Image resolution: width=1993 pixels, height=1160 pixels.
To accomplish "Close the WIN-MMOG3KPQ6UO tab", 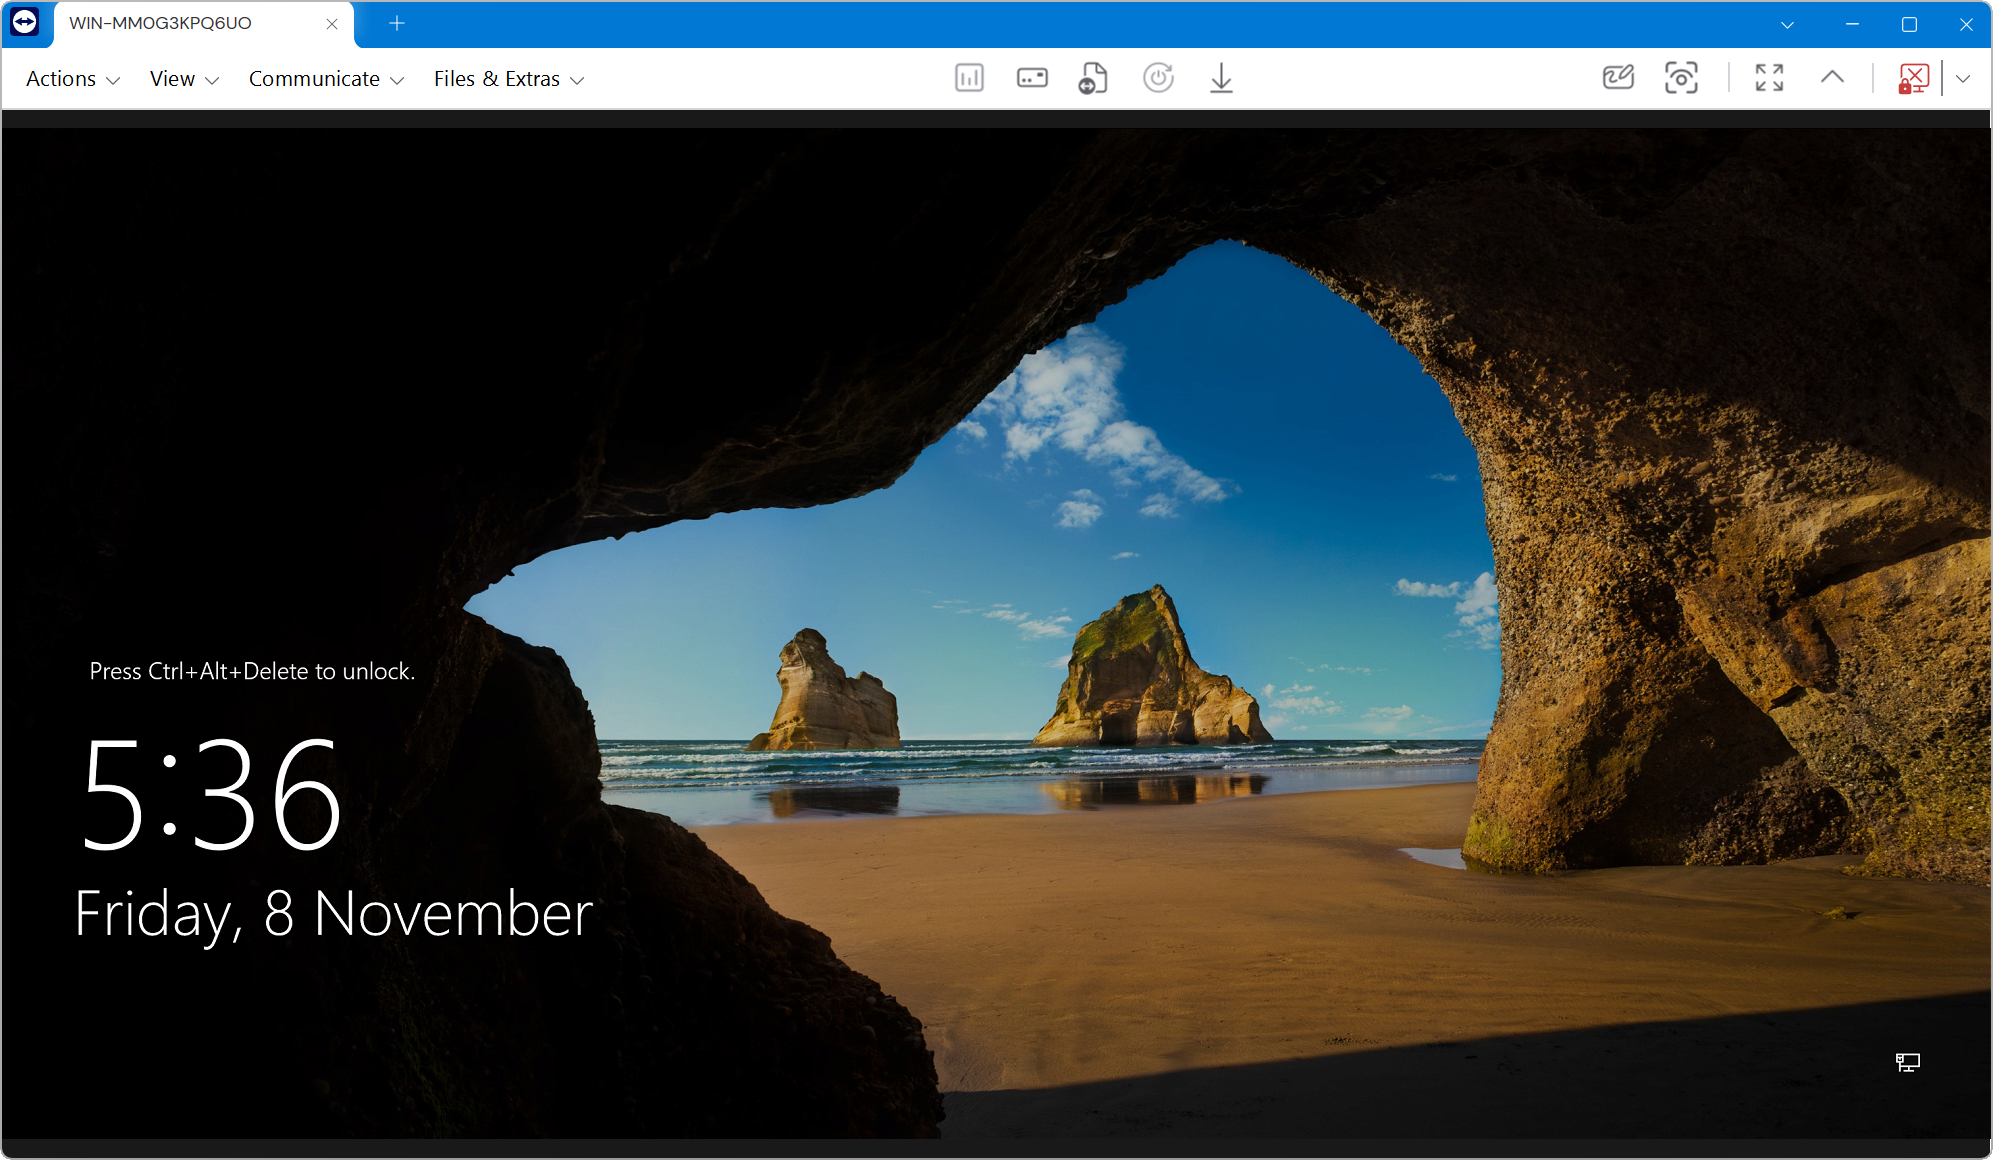I will (332, 24).
